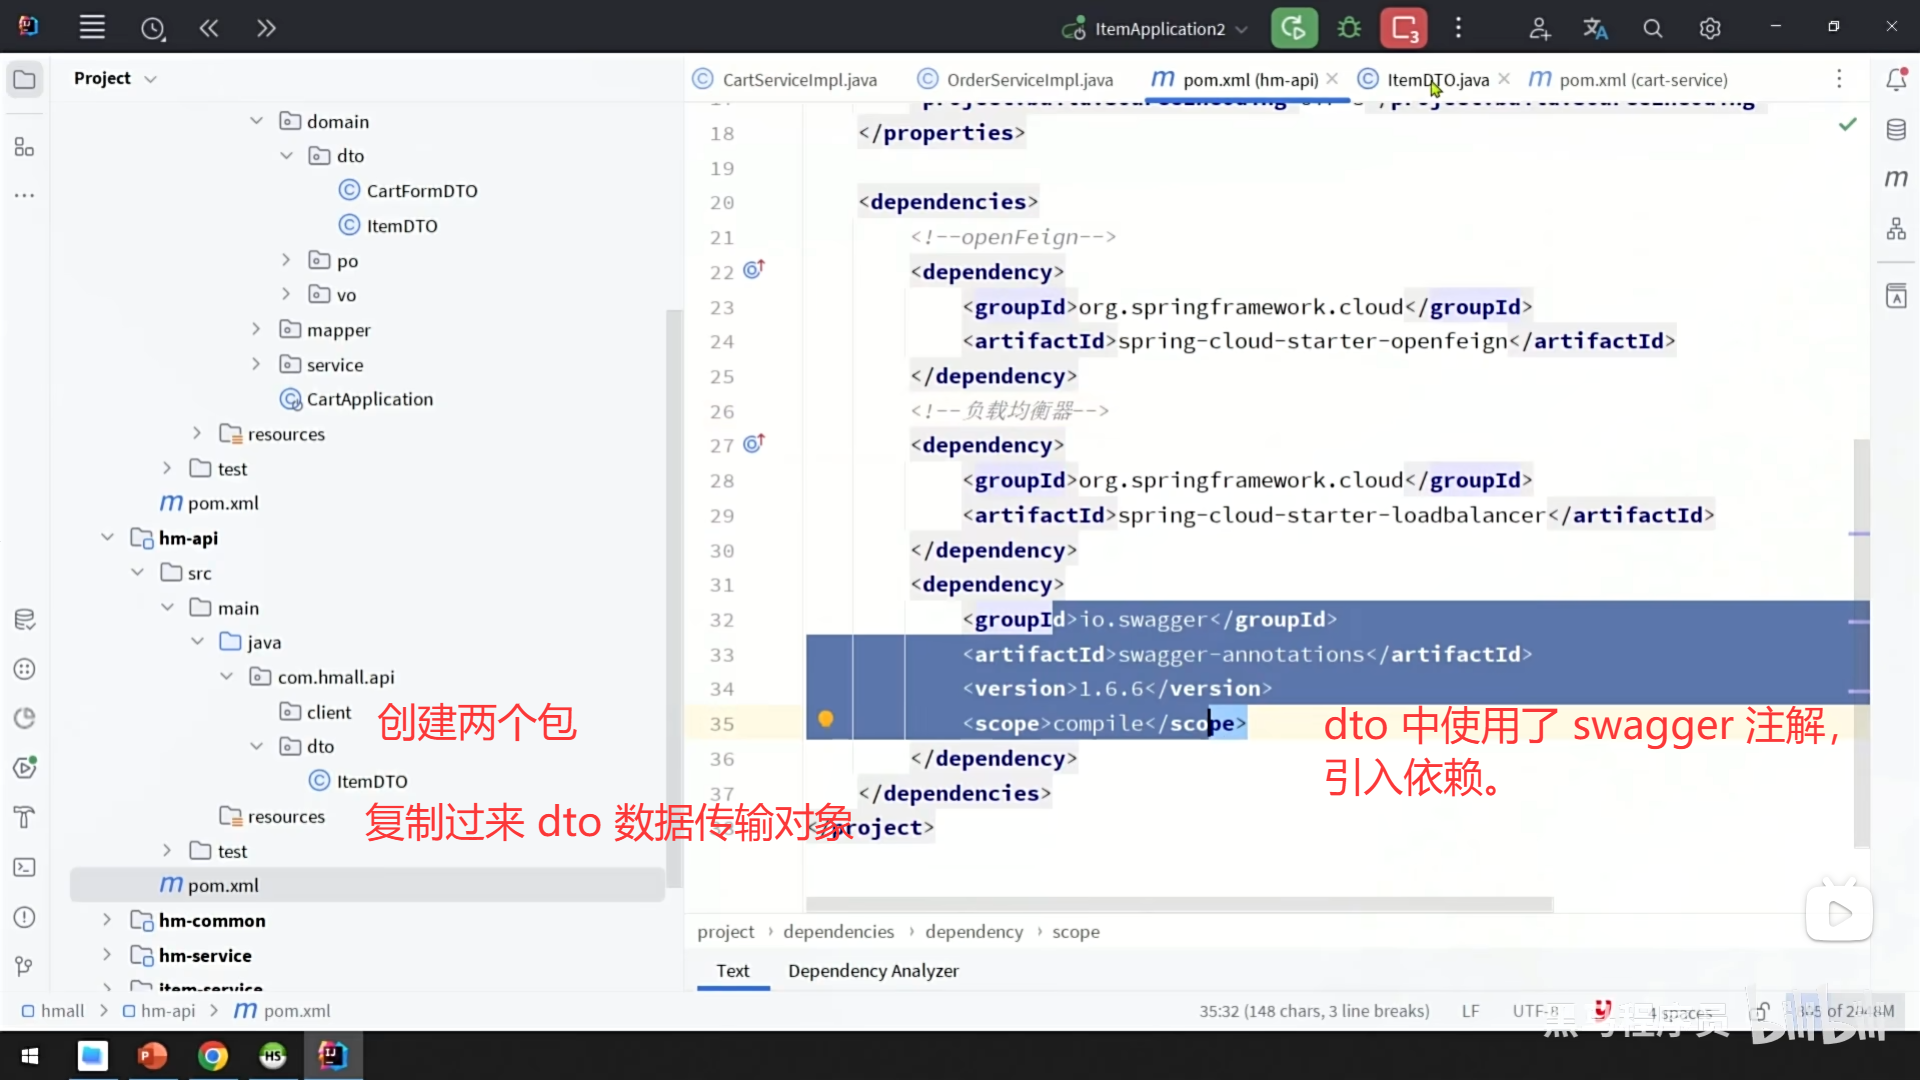Toggle read-only lock icon in status bar

click(1761, 1011)
